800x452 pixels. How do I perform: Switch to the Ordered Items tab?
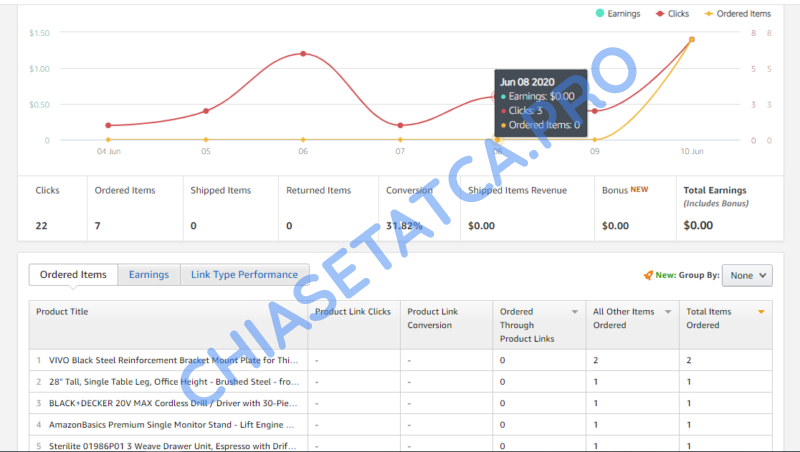coord(73,274)
